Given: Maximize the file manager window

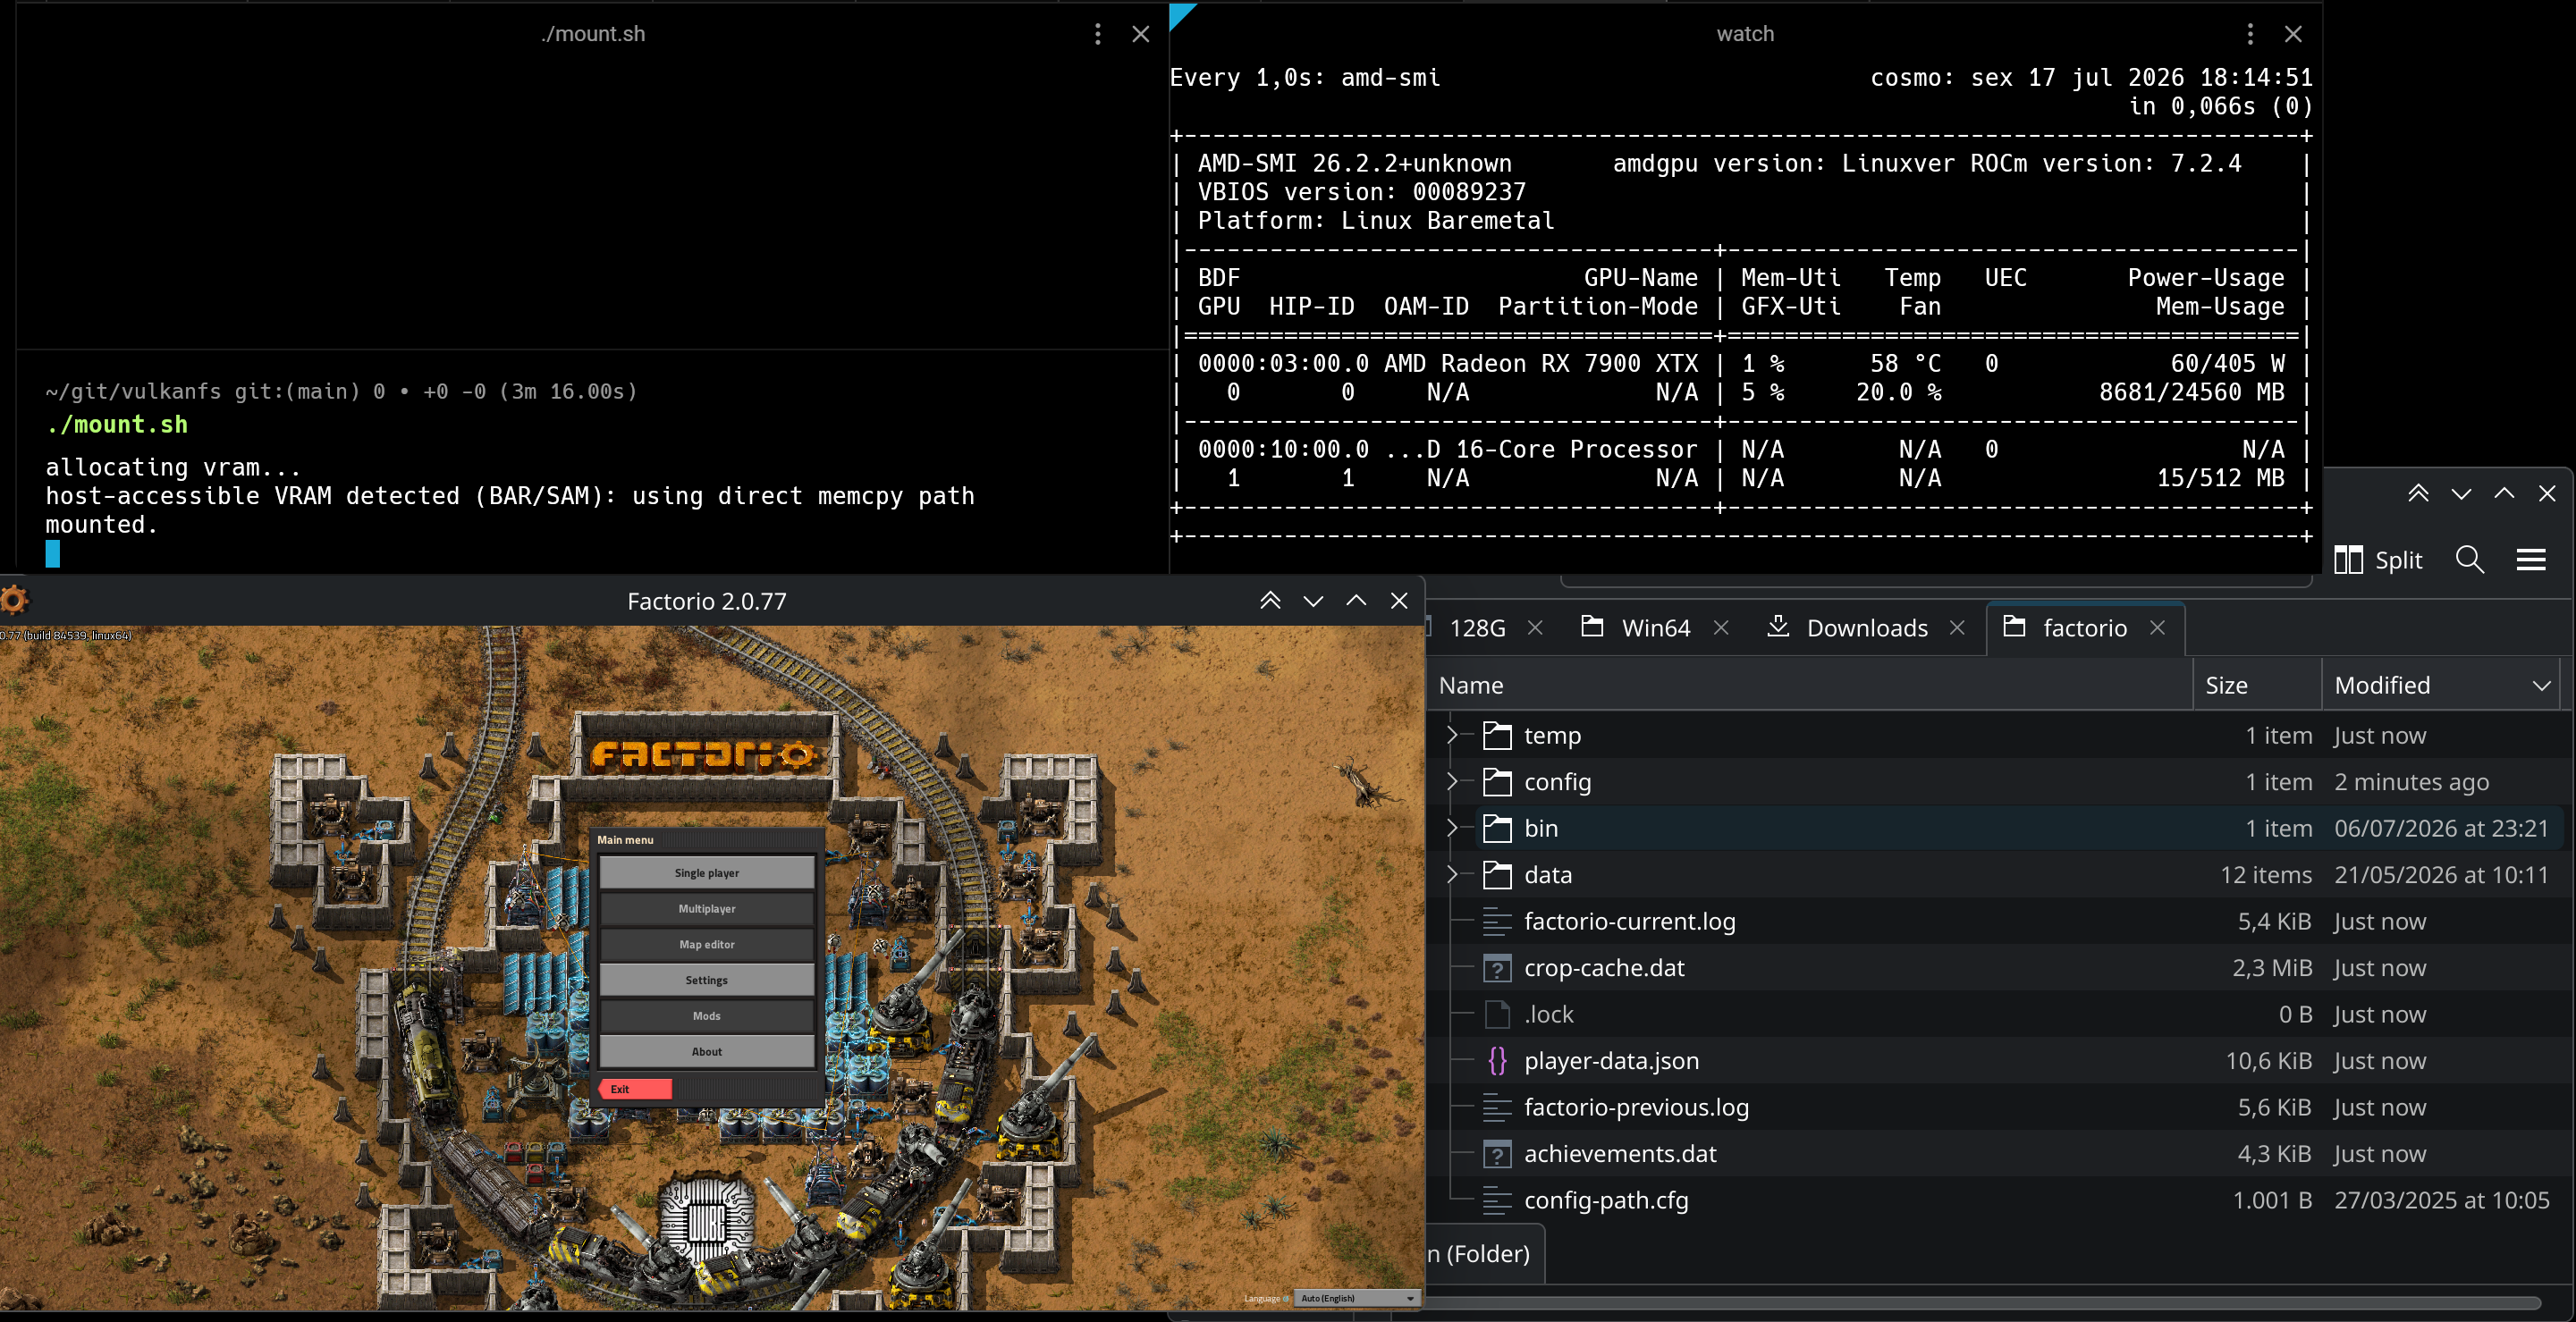Looking at the screenshot, I should click(x=2504, y=493).
